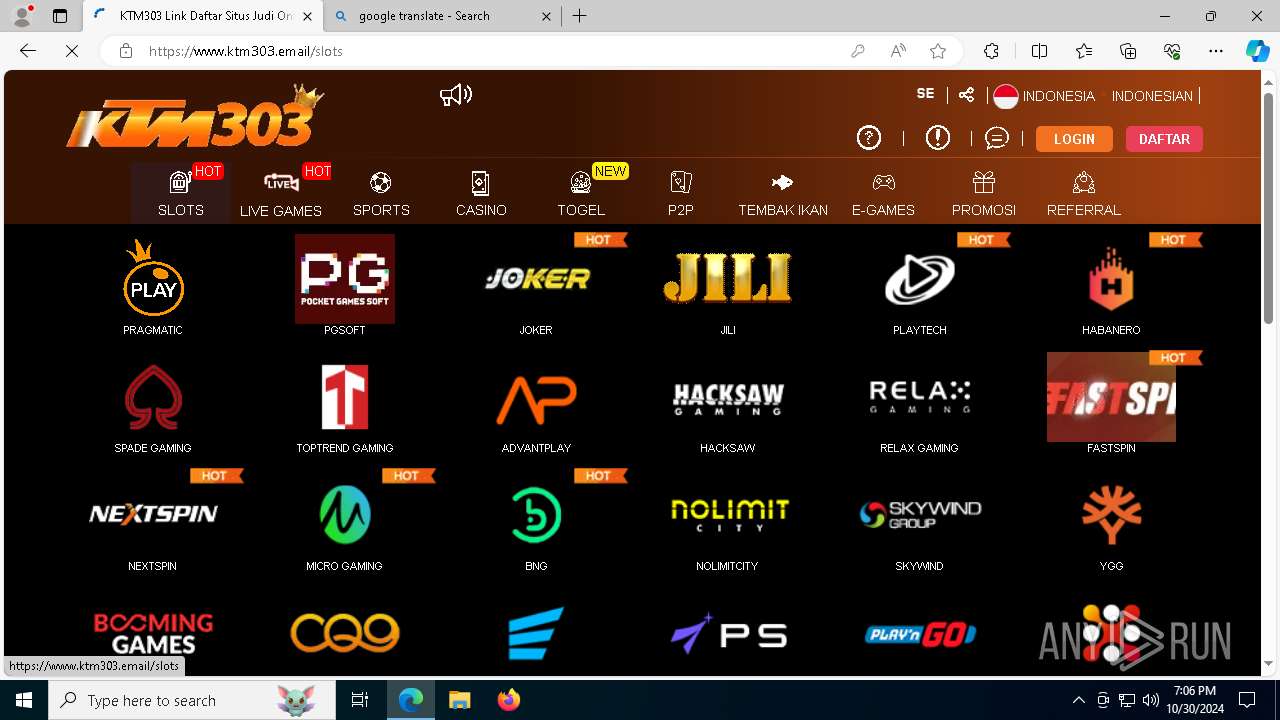Open the PS provider logo
This screenshot has height=720, width=1280.
pyautogui.click(x=729, y=633)
